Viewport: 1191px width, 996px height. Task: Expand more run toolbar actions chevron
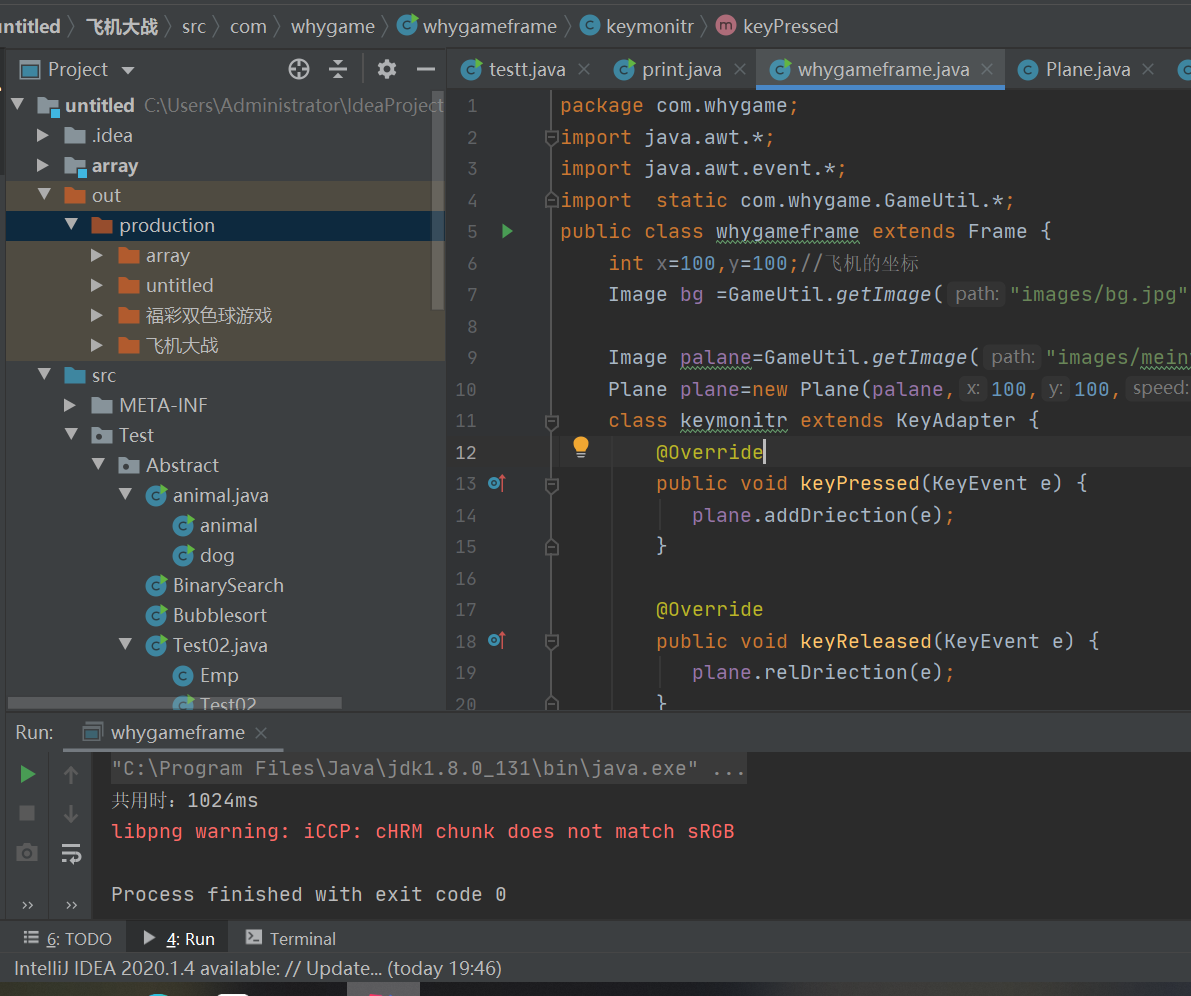27,905
